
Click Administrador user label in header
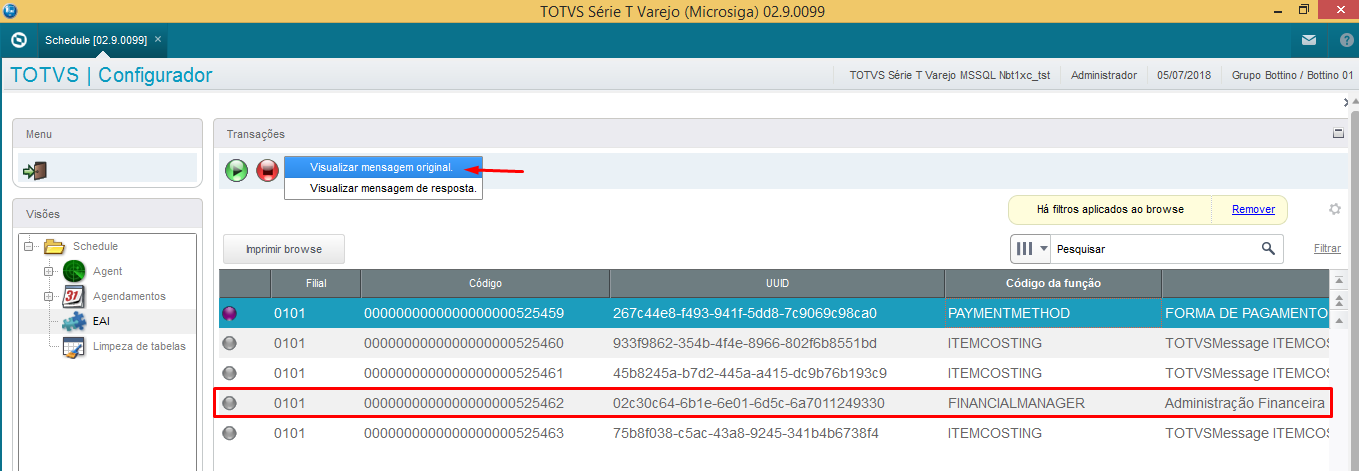tap(1104, 75)
